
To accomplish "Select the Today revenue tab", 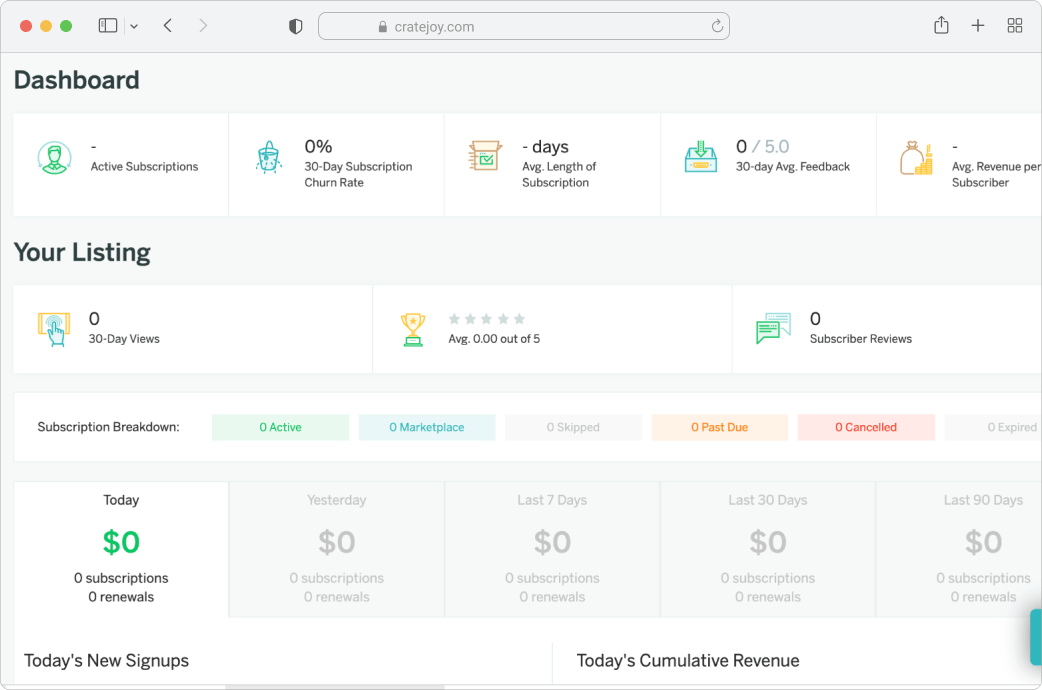I will click(121, 549).
